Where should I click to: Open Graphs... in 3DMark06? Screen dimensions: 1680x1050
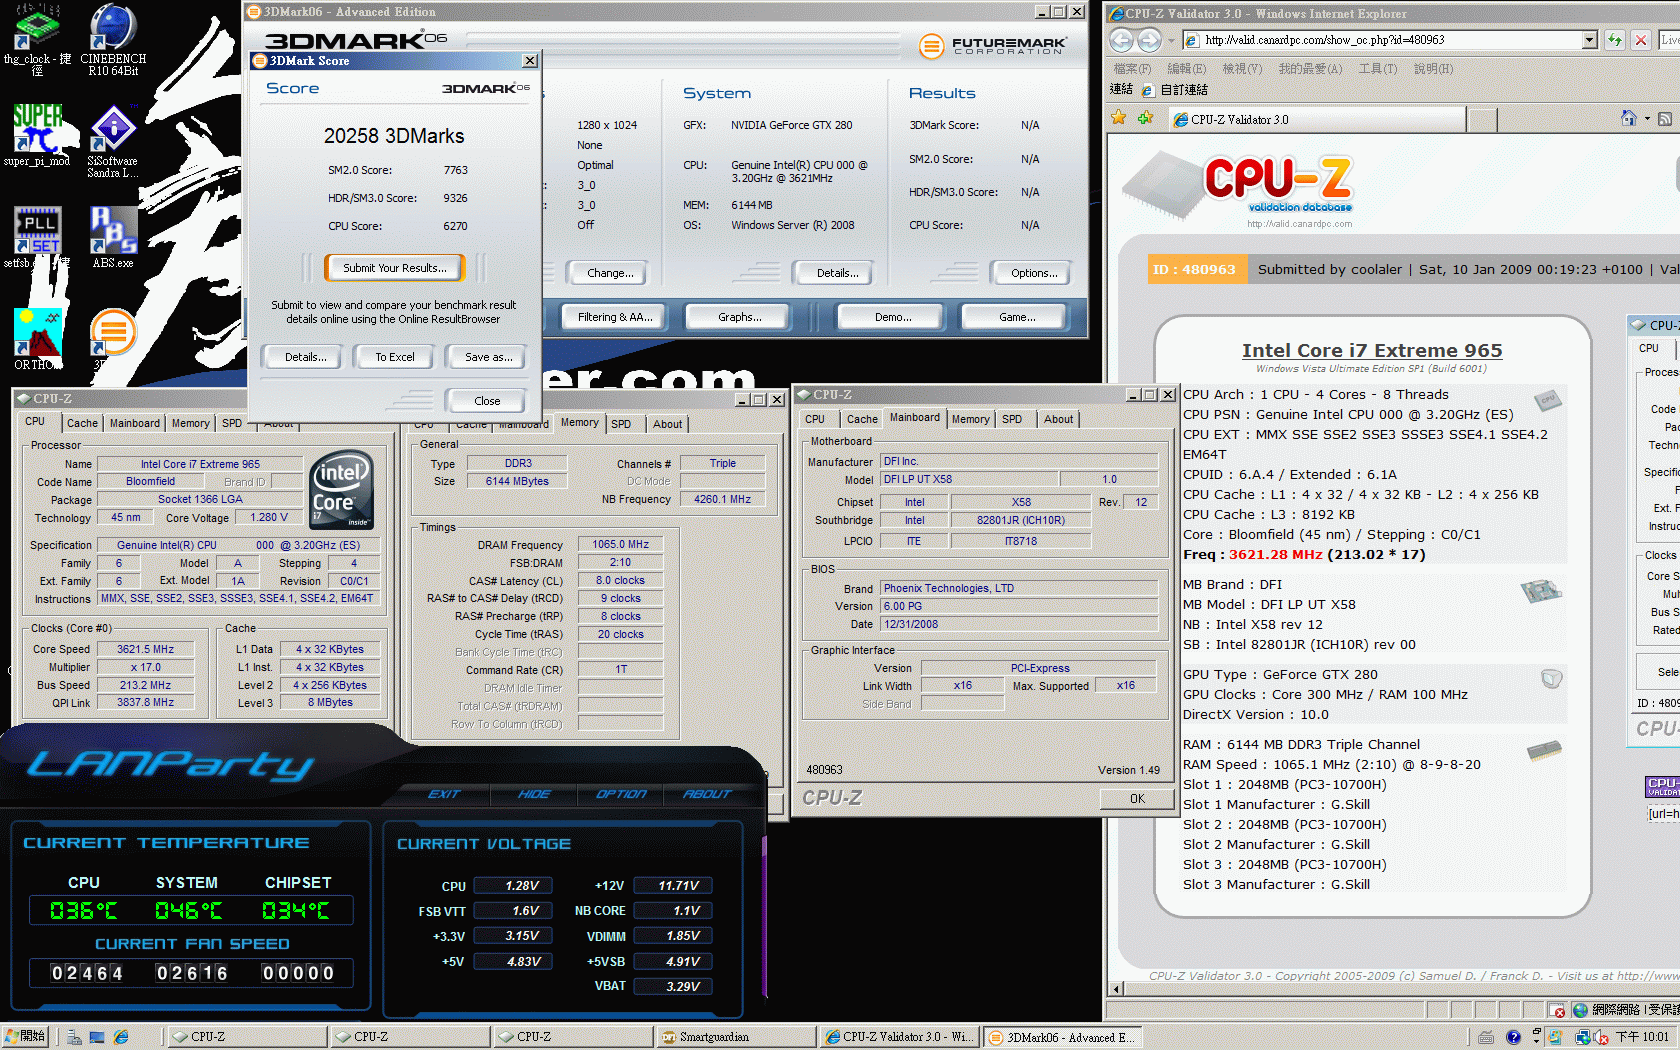(740, 317)
